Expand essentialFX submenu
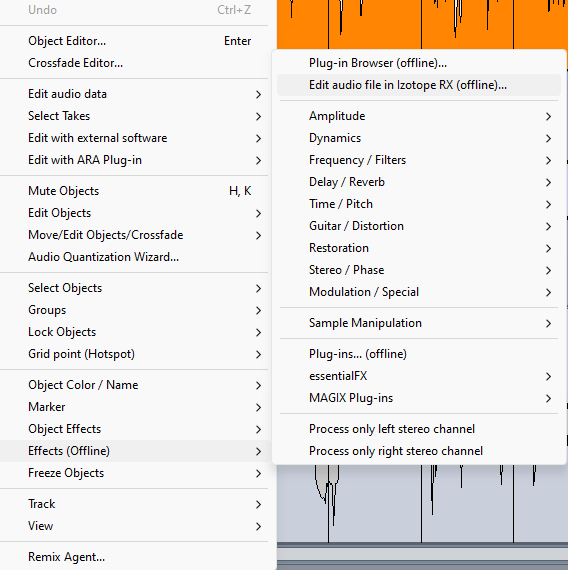The height and width of the screenshot is (570, 568). click(419, 376)
